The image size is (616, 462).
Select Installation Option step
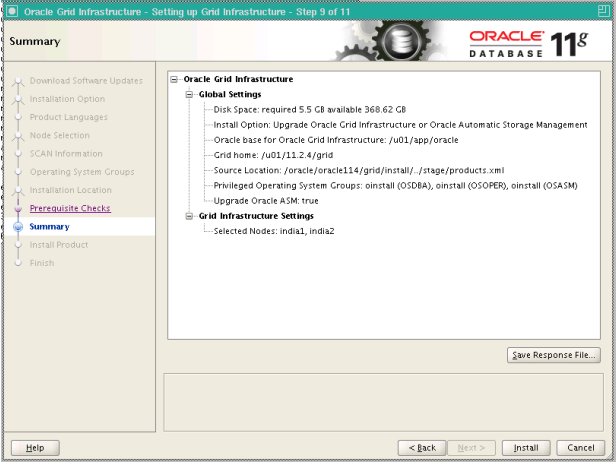tap(68, 99)
